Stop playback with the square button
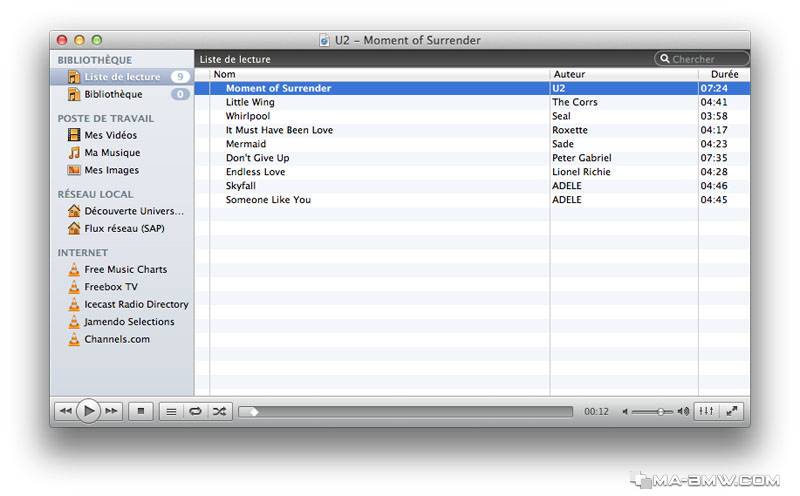 point(141,411)
